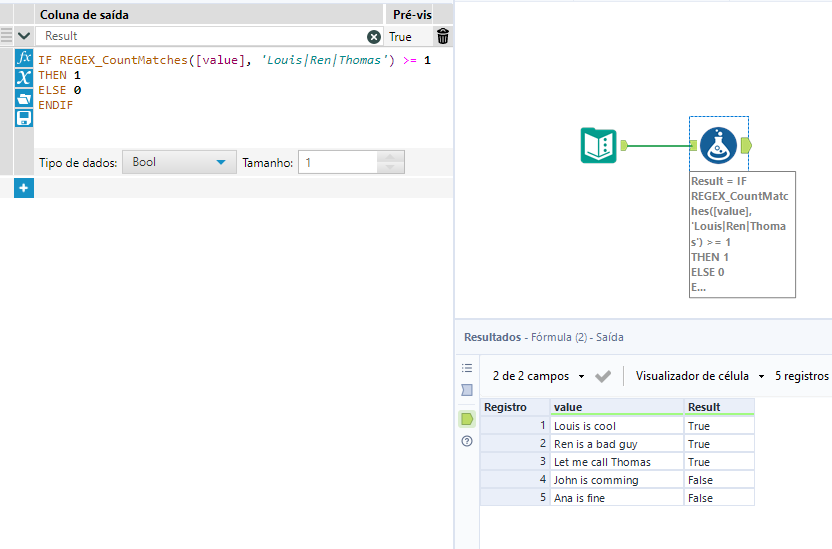
Task: Click the Formula tool input anchor
Action: click(x=694, y=145)
